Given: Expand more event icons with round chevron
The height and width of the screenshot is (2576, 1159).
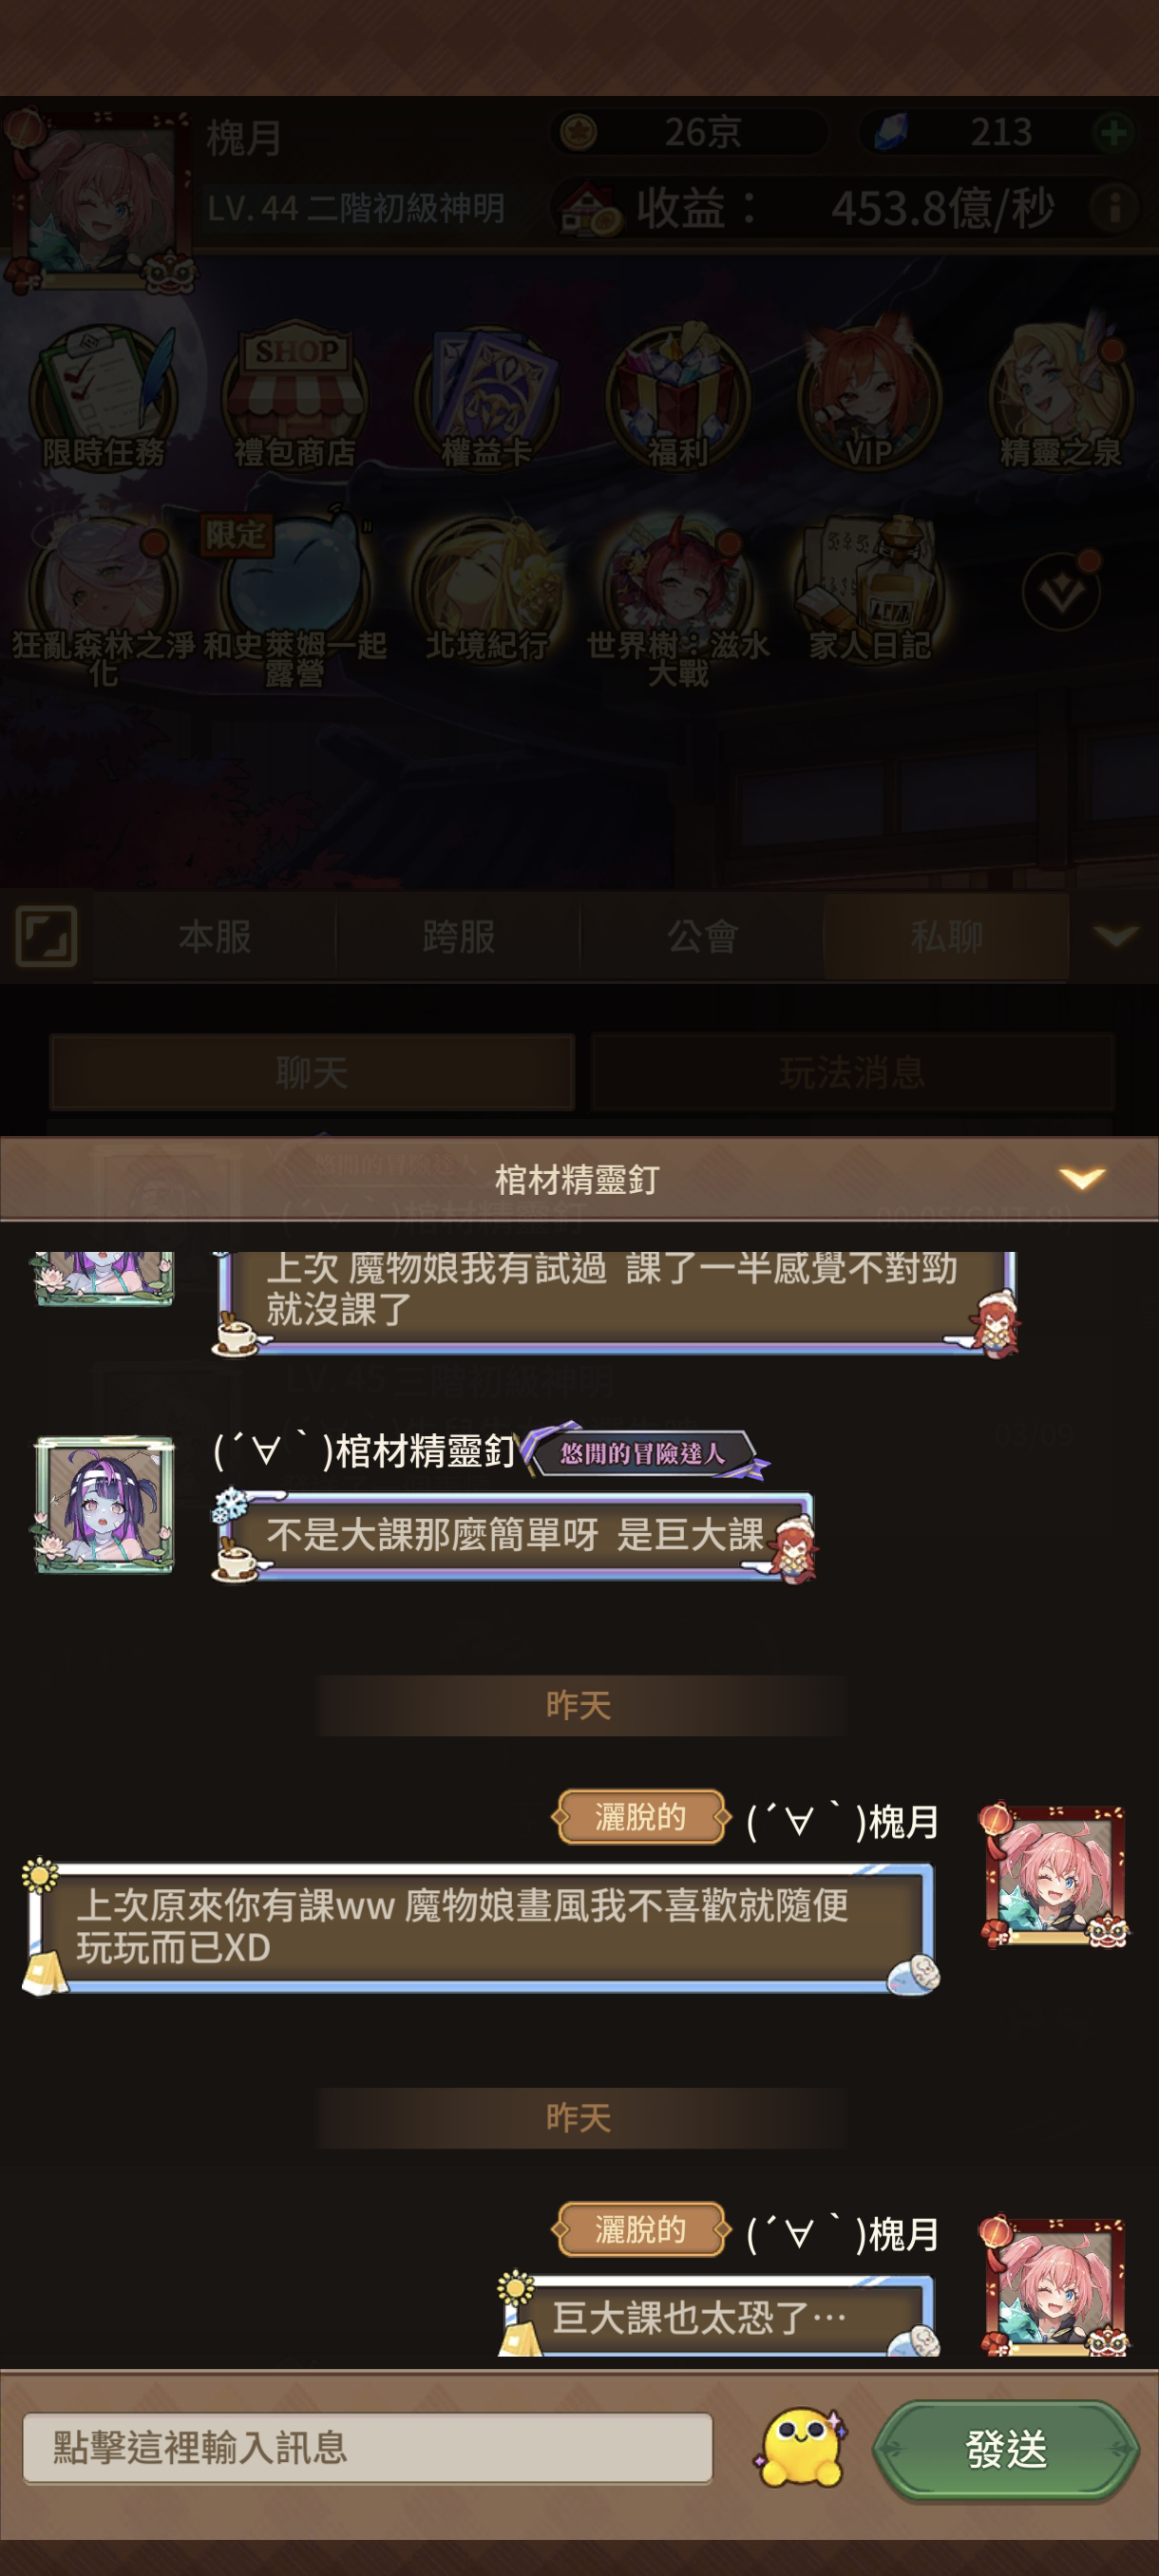Looking at the screenshot, I should (x=1061, y=593).
